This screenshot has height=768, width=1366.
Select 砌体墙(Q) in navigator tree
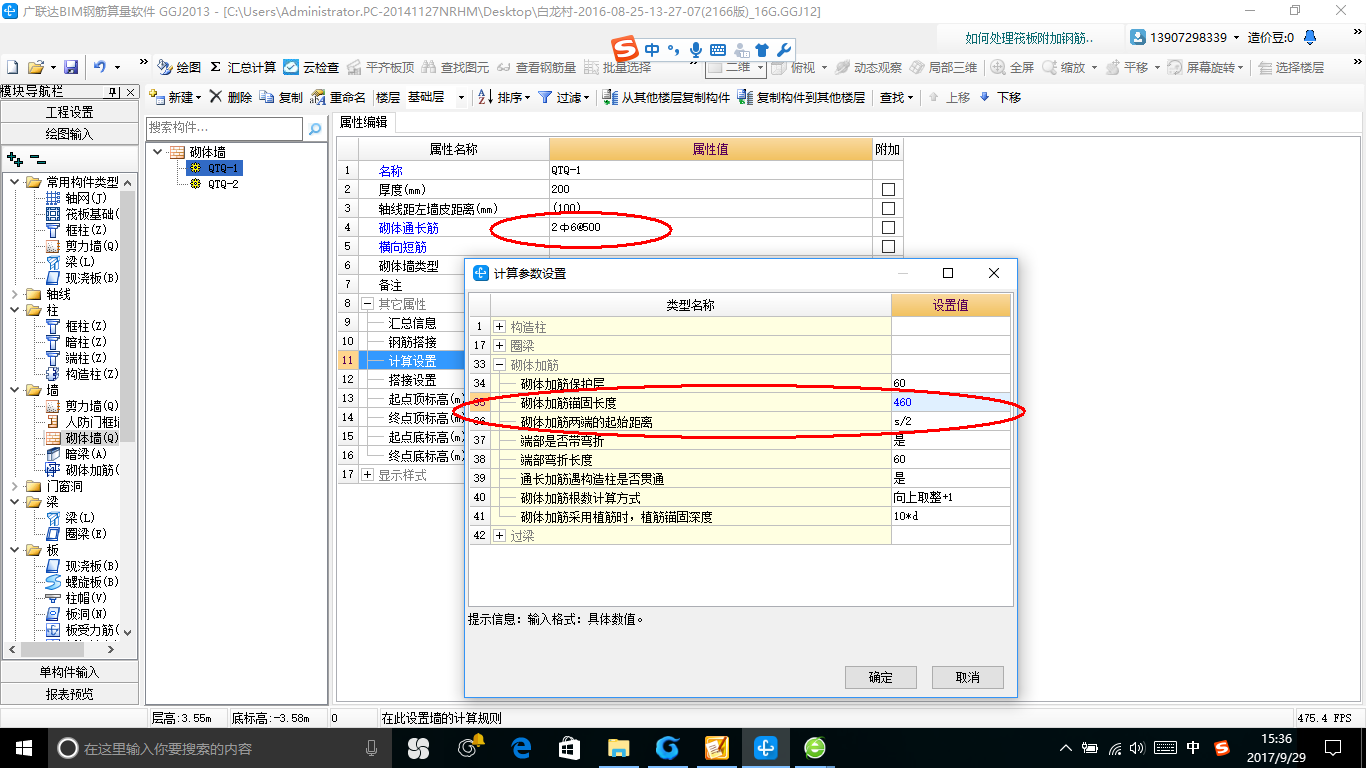pyautogui.click(x=83, y=438)
